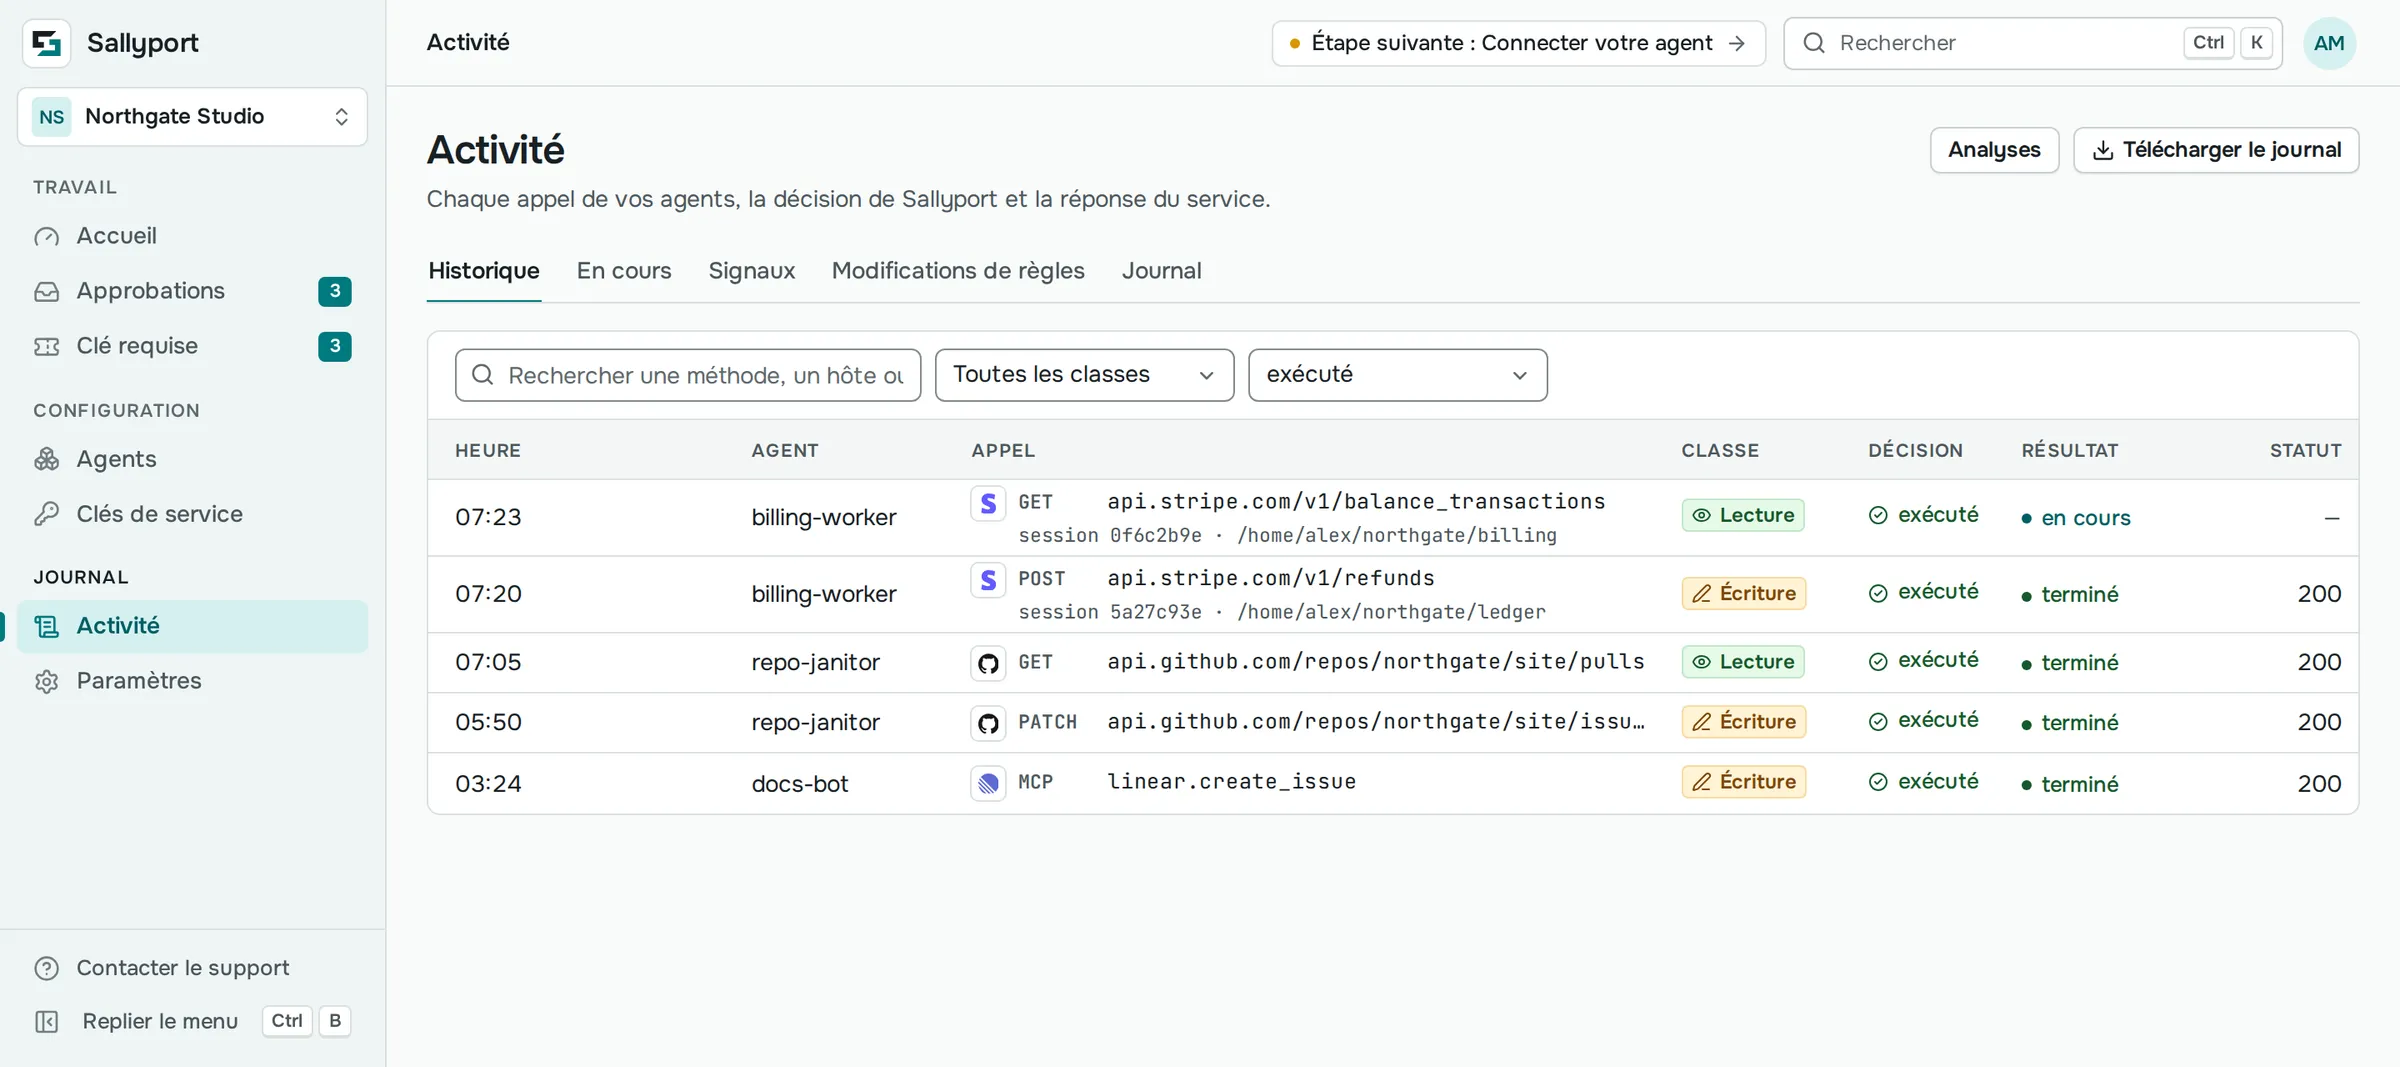Click the Sallyport logo icon
Screen dimensions: 2400x1067
pyautogui.click(x=46, y=43)
